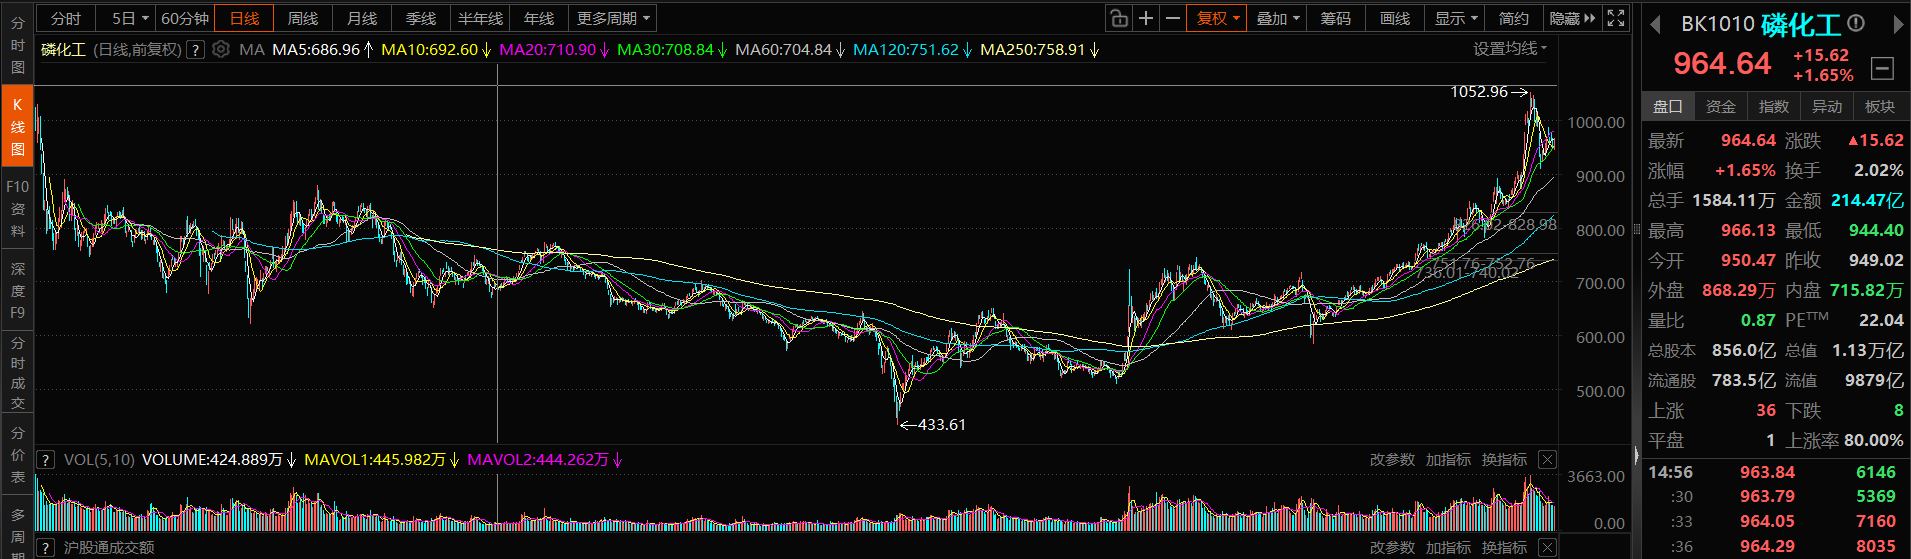Switch to 季线 period
The height and width of the screenshot is (559, 1911).
[421, 18]
